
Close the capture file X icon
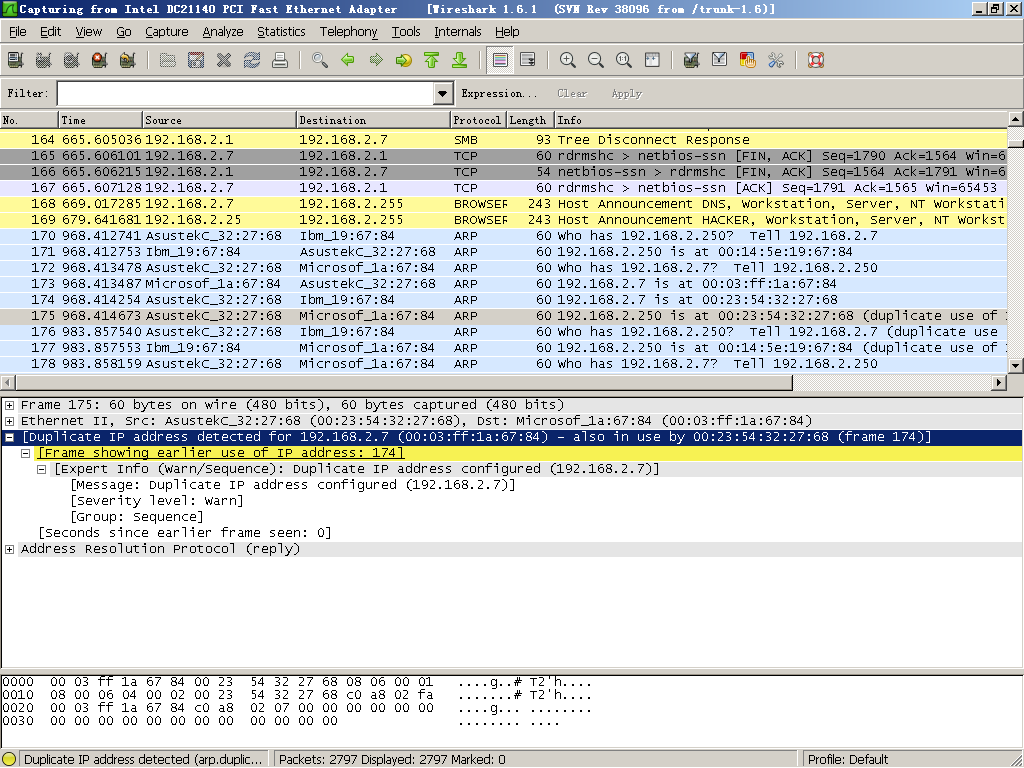coord(224,60)
